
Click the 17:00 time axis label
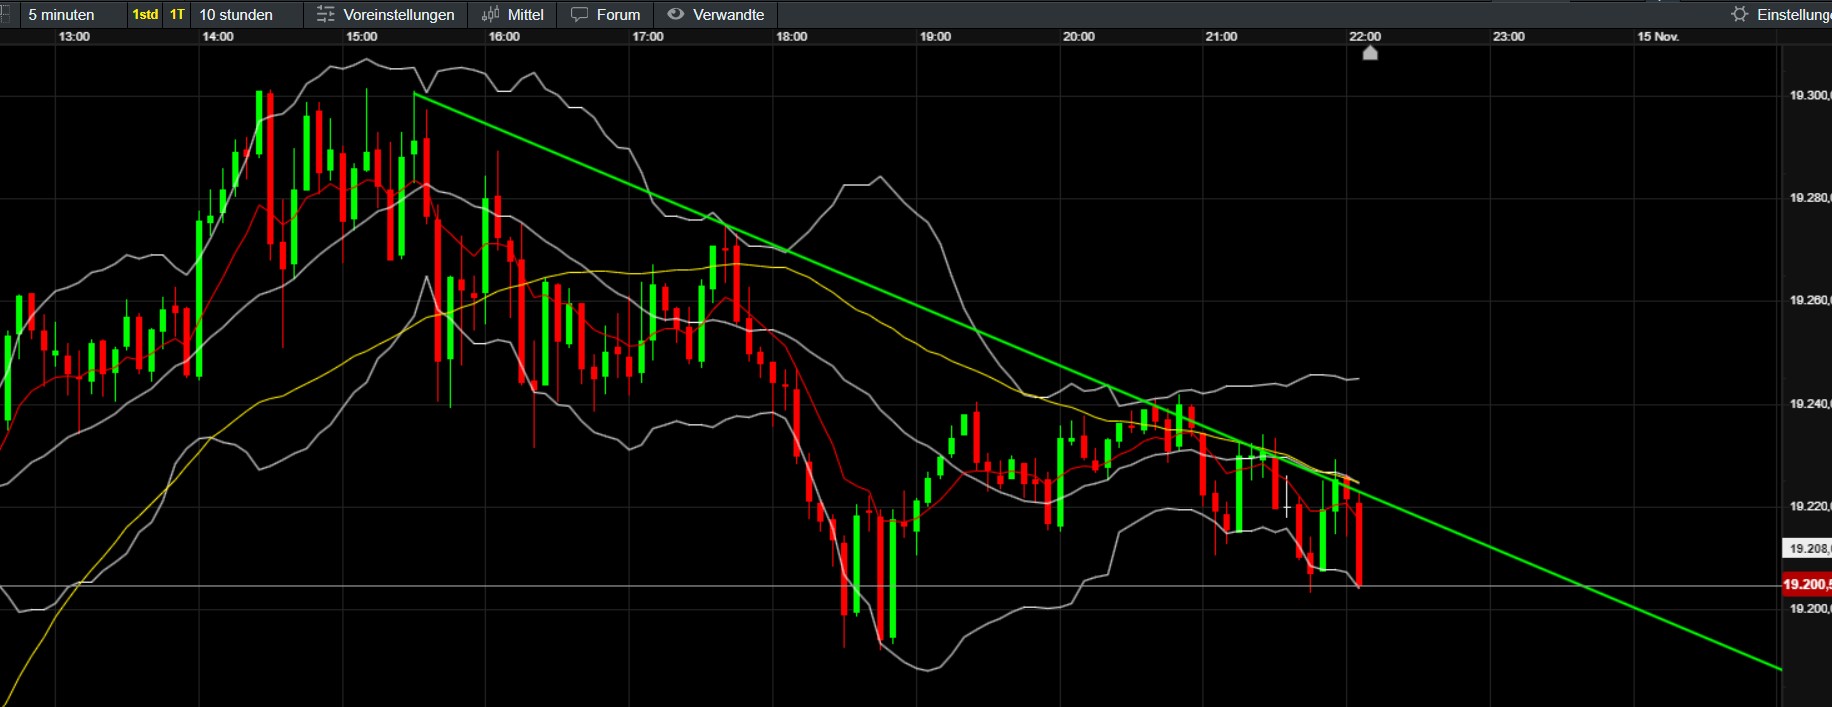pyautogui.click(x=648, y=37)
